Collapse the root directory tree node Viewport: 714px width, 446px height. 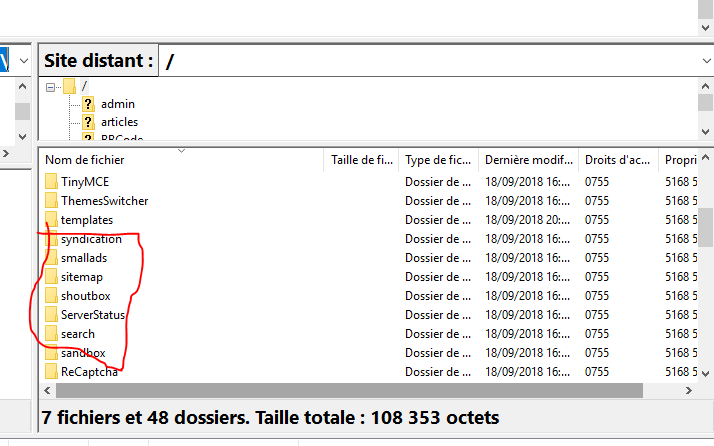click(x=50, y=87)
